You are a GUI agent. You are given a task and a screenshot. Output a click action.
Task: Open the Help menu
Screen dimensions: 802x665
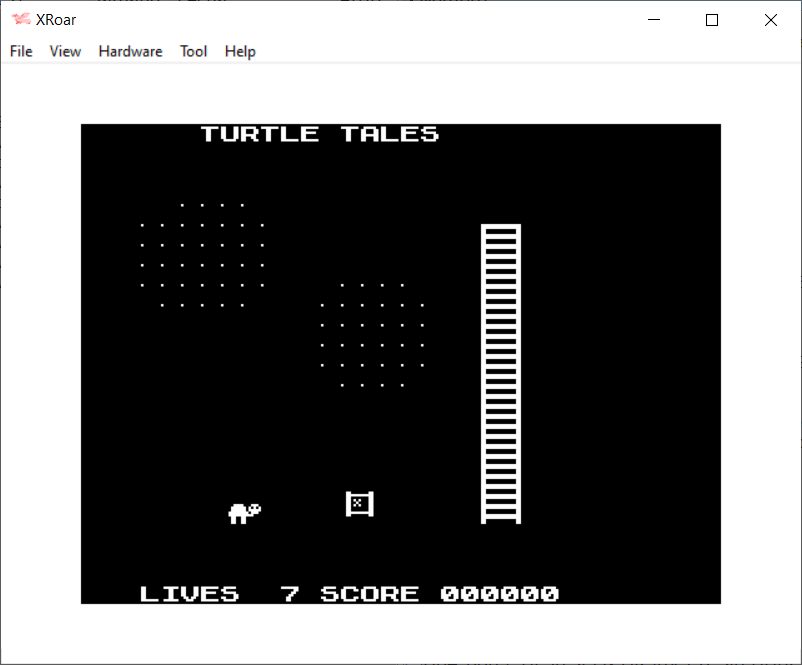240,51
